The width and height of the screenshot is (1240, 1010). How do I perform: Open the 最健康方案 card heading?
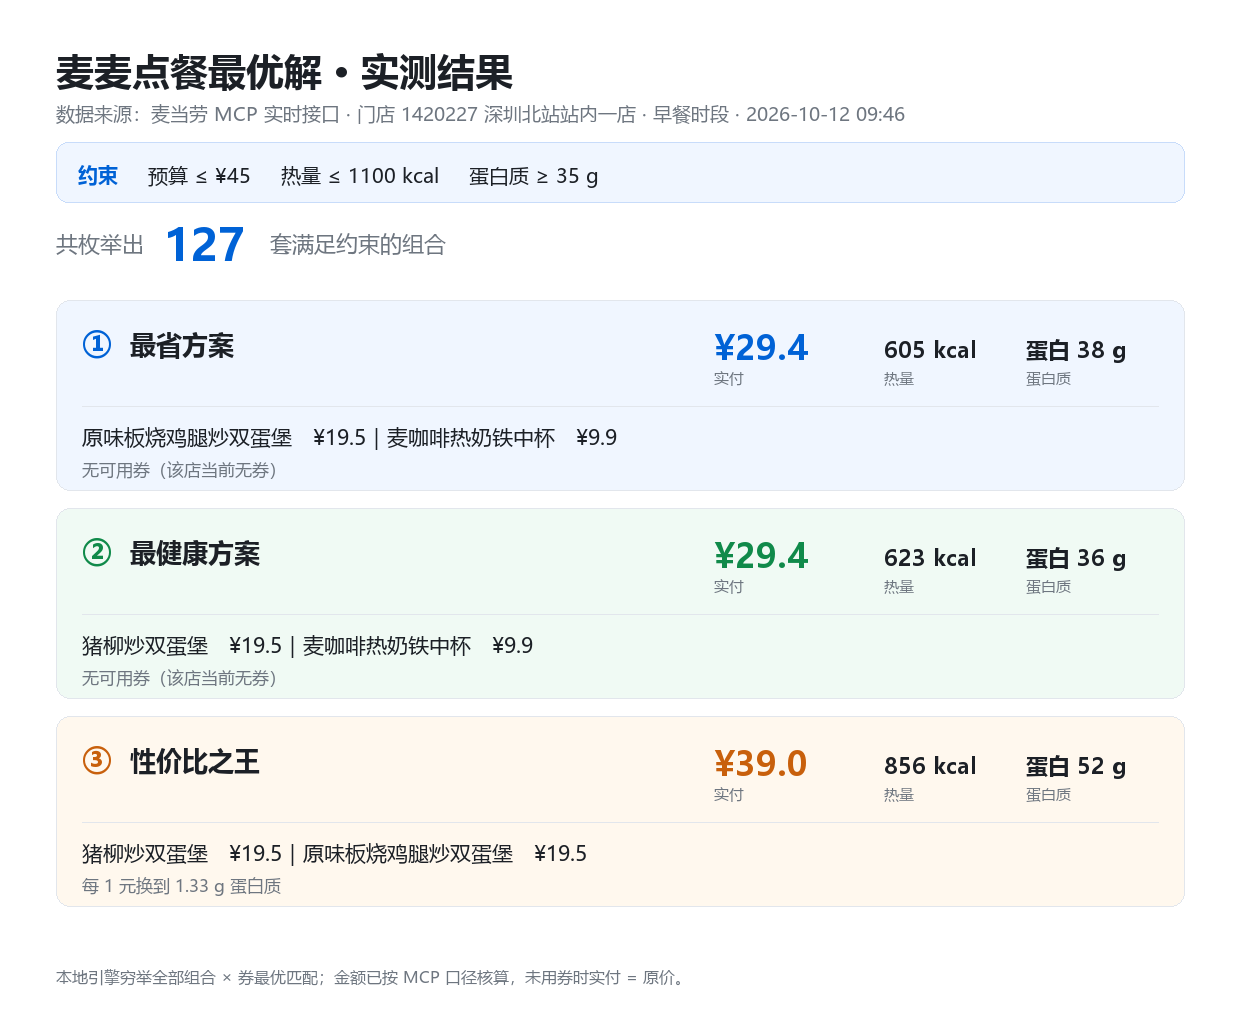point(195,554)
